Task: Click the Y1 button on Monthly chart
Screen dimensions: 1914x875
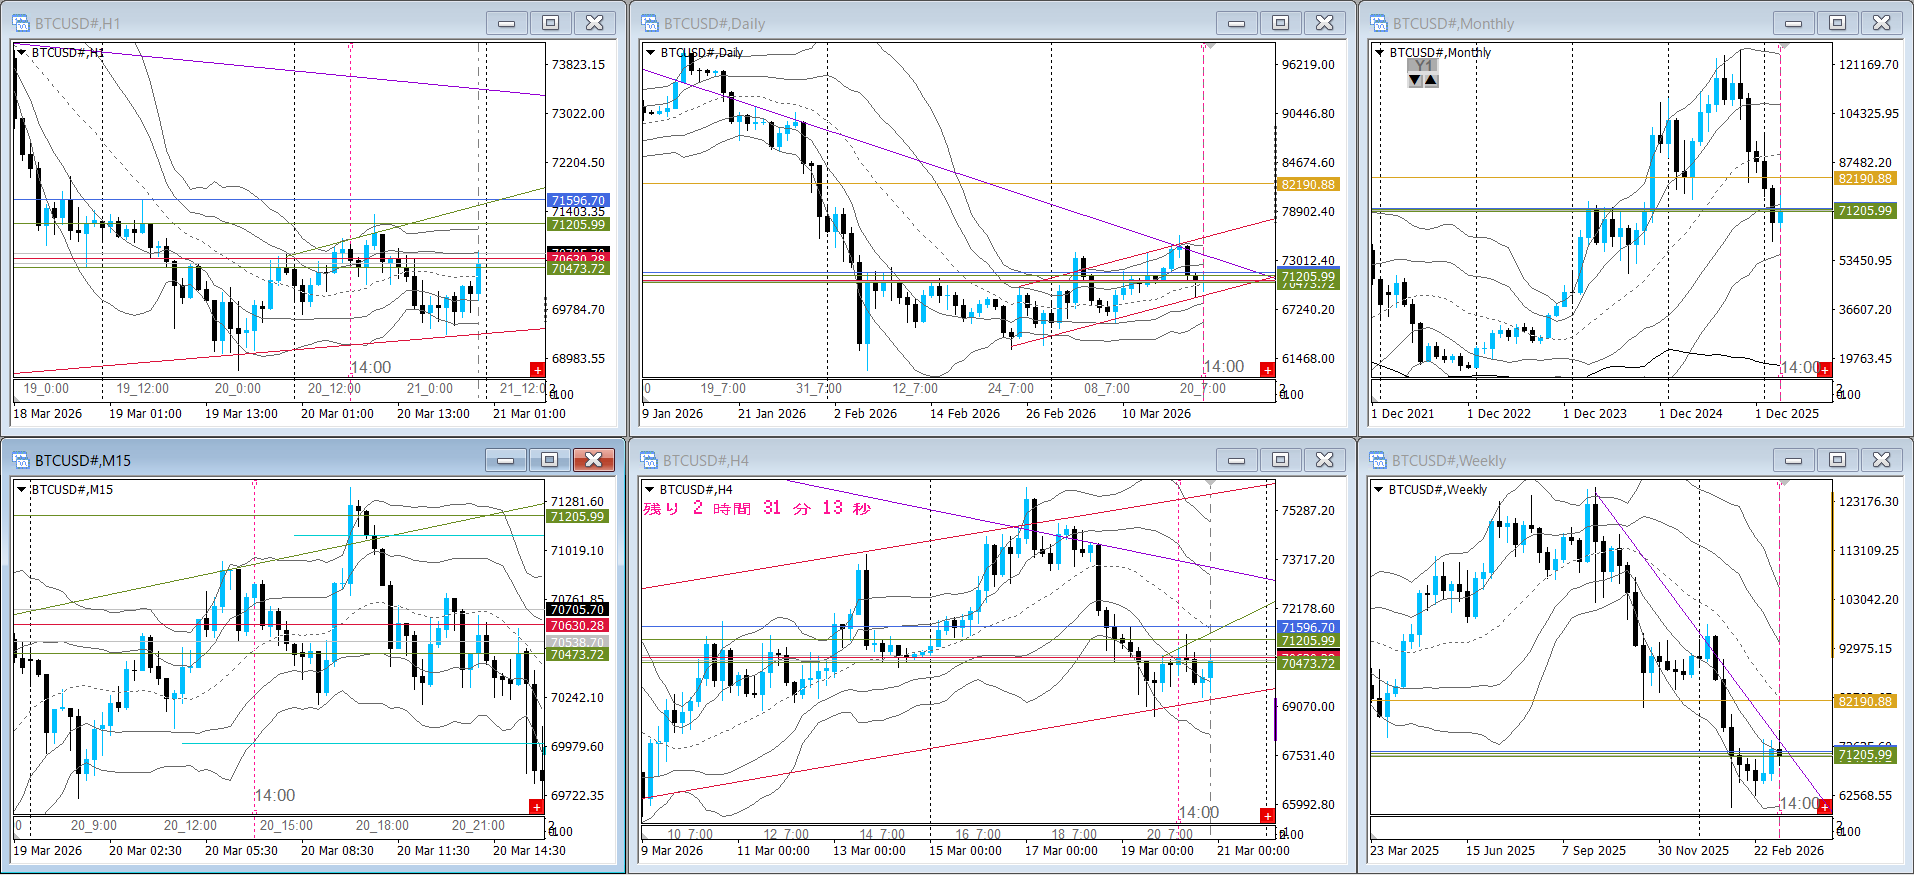Action: [x=1423, y=65]
